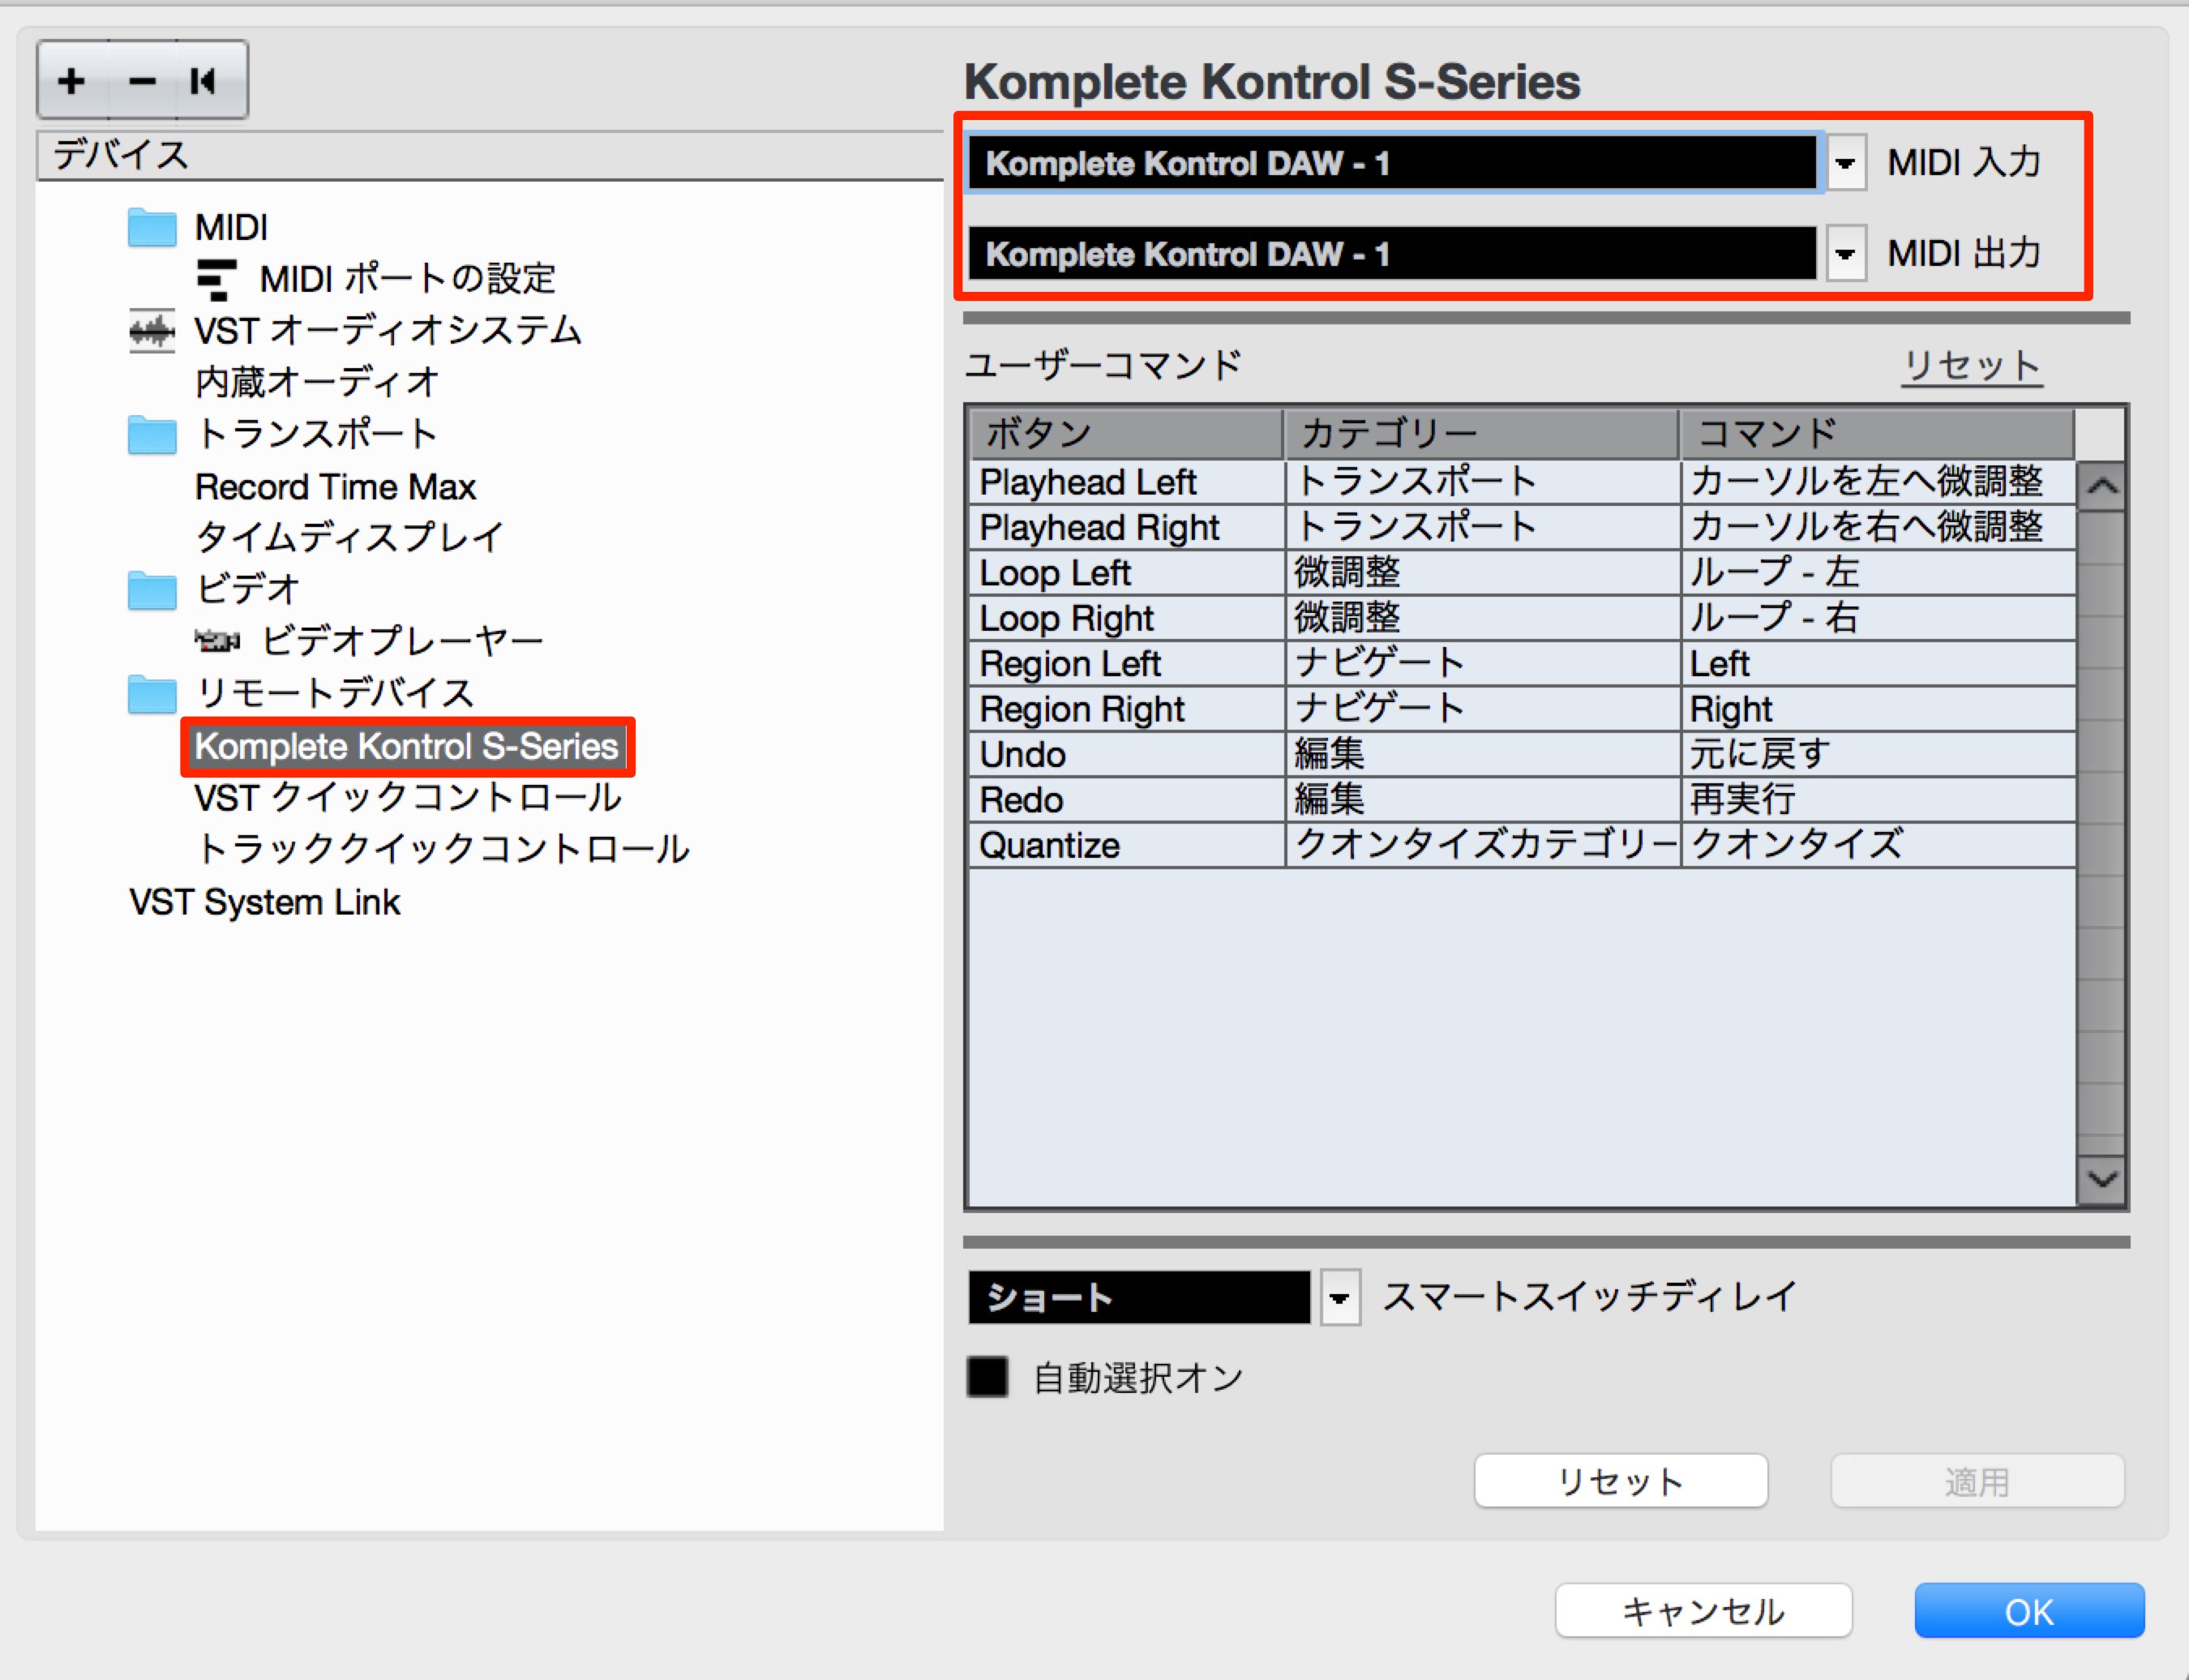Select 内蔵オーディオ in device tree
Screen dimensions: 2189x1680
(x=316, y=382)
